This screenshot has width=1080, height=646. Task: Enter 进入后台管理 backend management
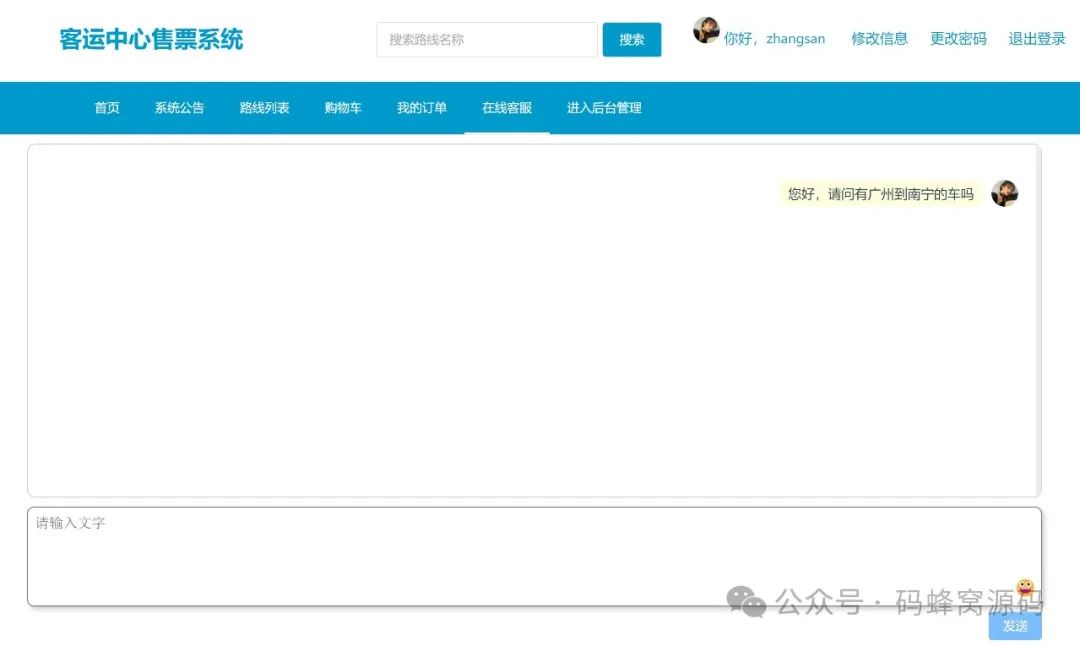point(604,107)
